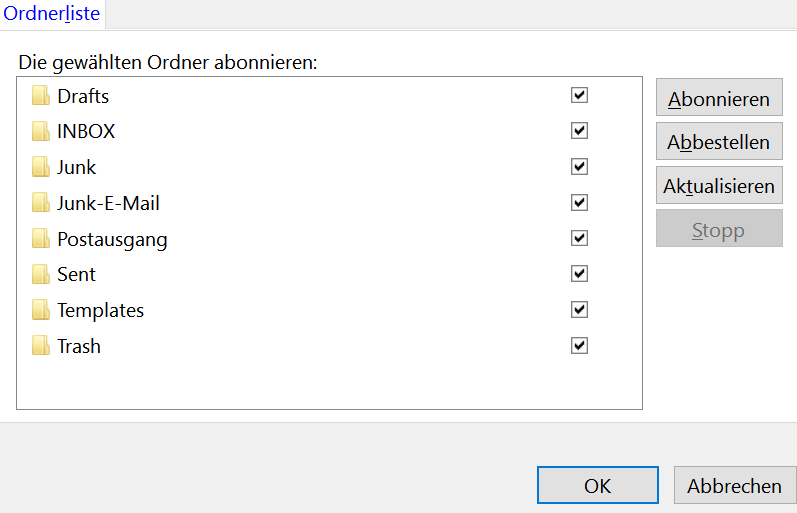Screen dimensions: 797x513
Task: Toggle the INBOX subscription checkbox
Action: click(579, 131)
